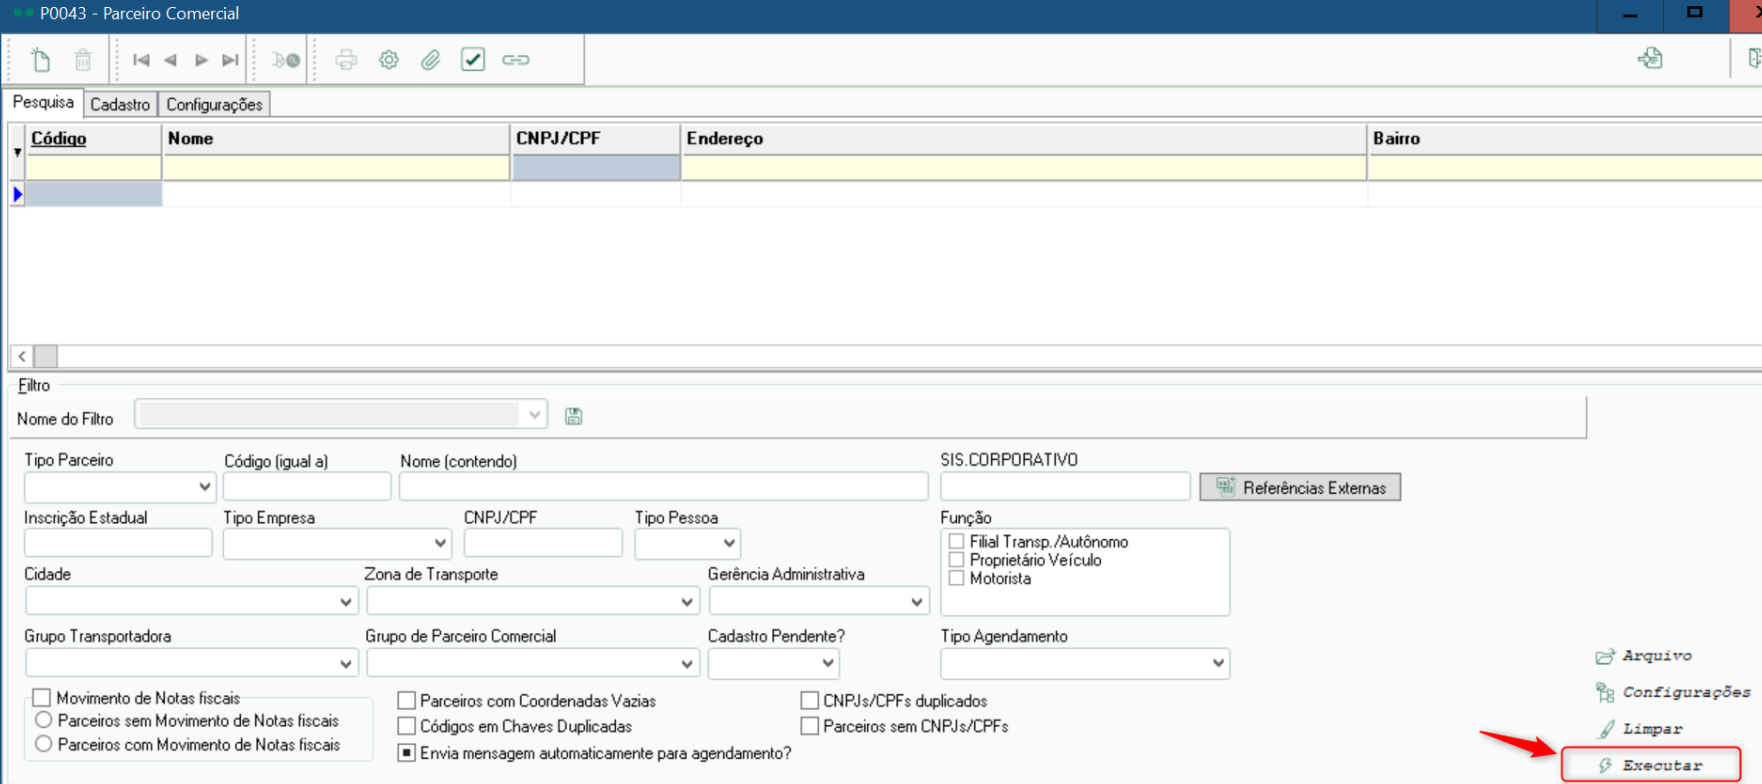Click the grid filter row toggle arrow
1762x784 pixels.
pos(17,152)
